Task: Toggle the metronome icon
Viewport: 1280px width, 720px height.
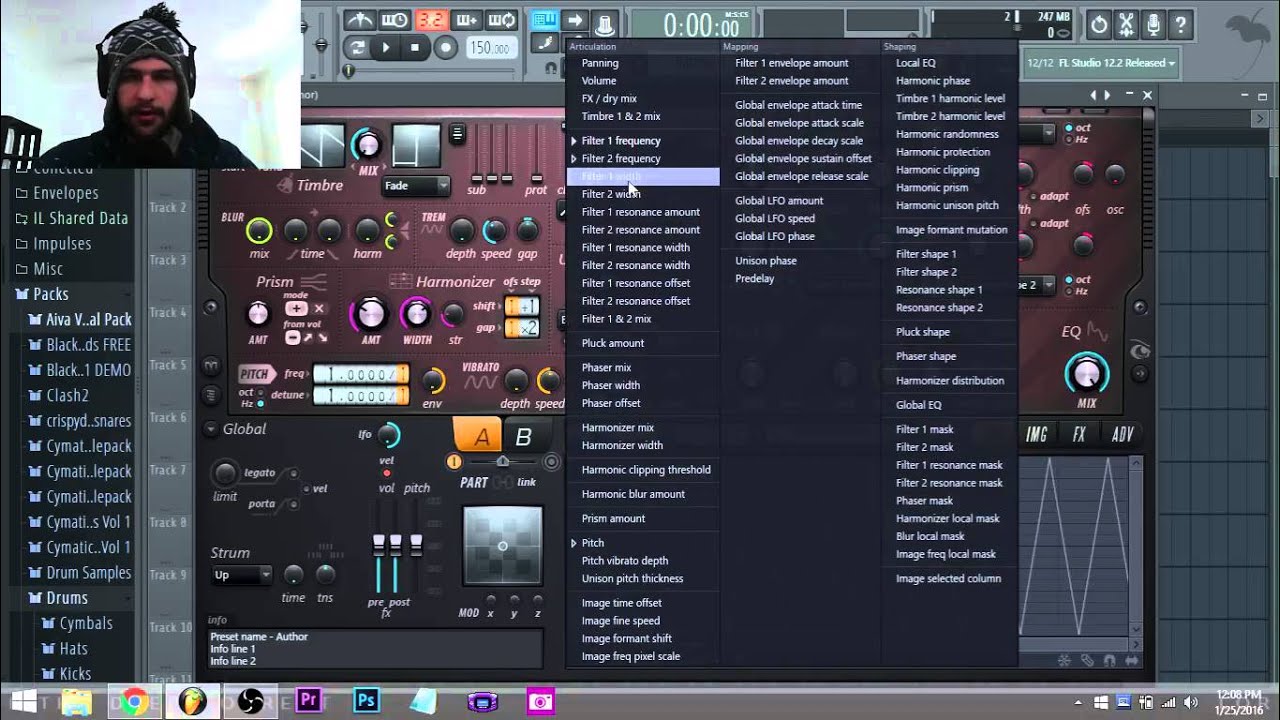Action: coord(359,20)
